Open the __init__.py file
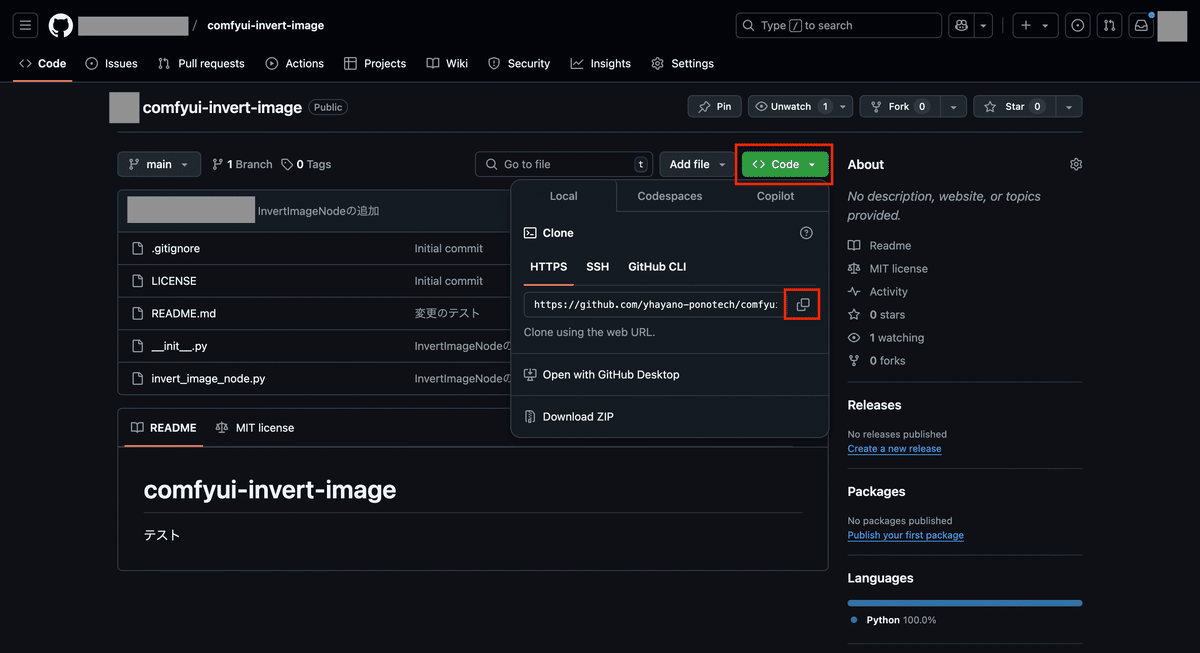The height and width of the screenshot is (653, 1200). pyautogui.click(x=180, y=346)
